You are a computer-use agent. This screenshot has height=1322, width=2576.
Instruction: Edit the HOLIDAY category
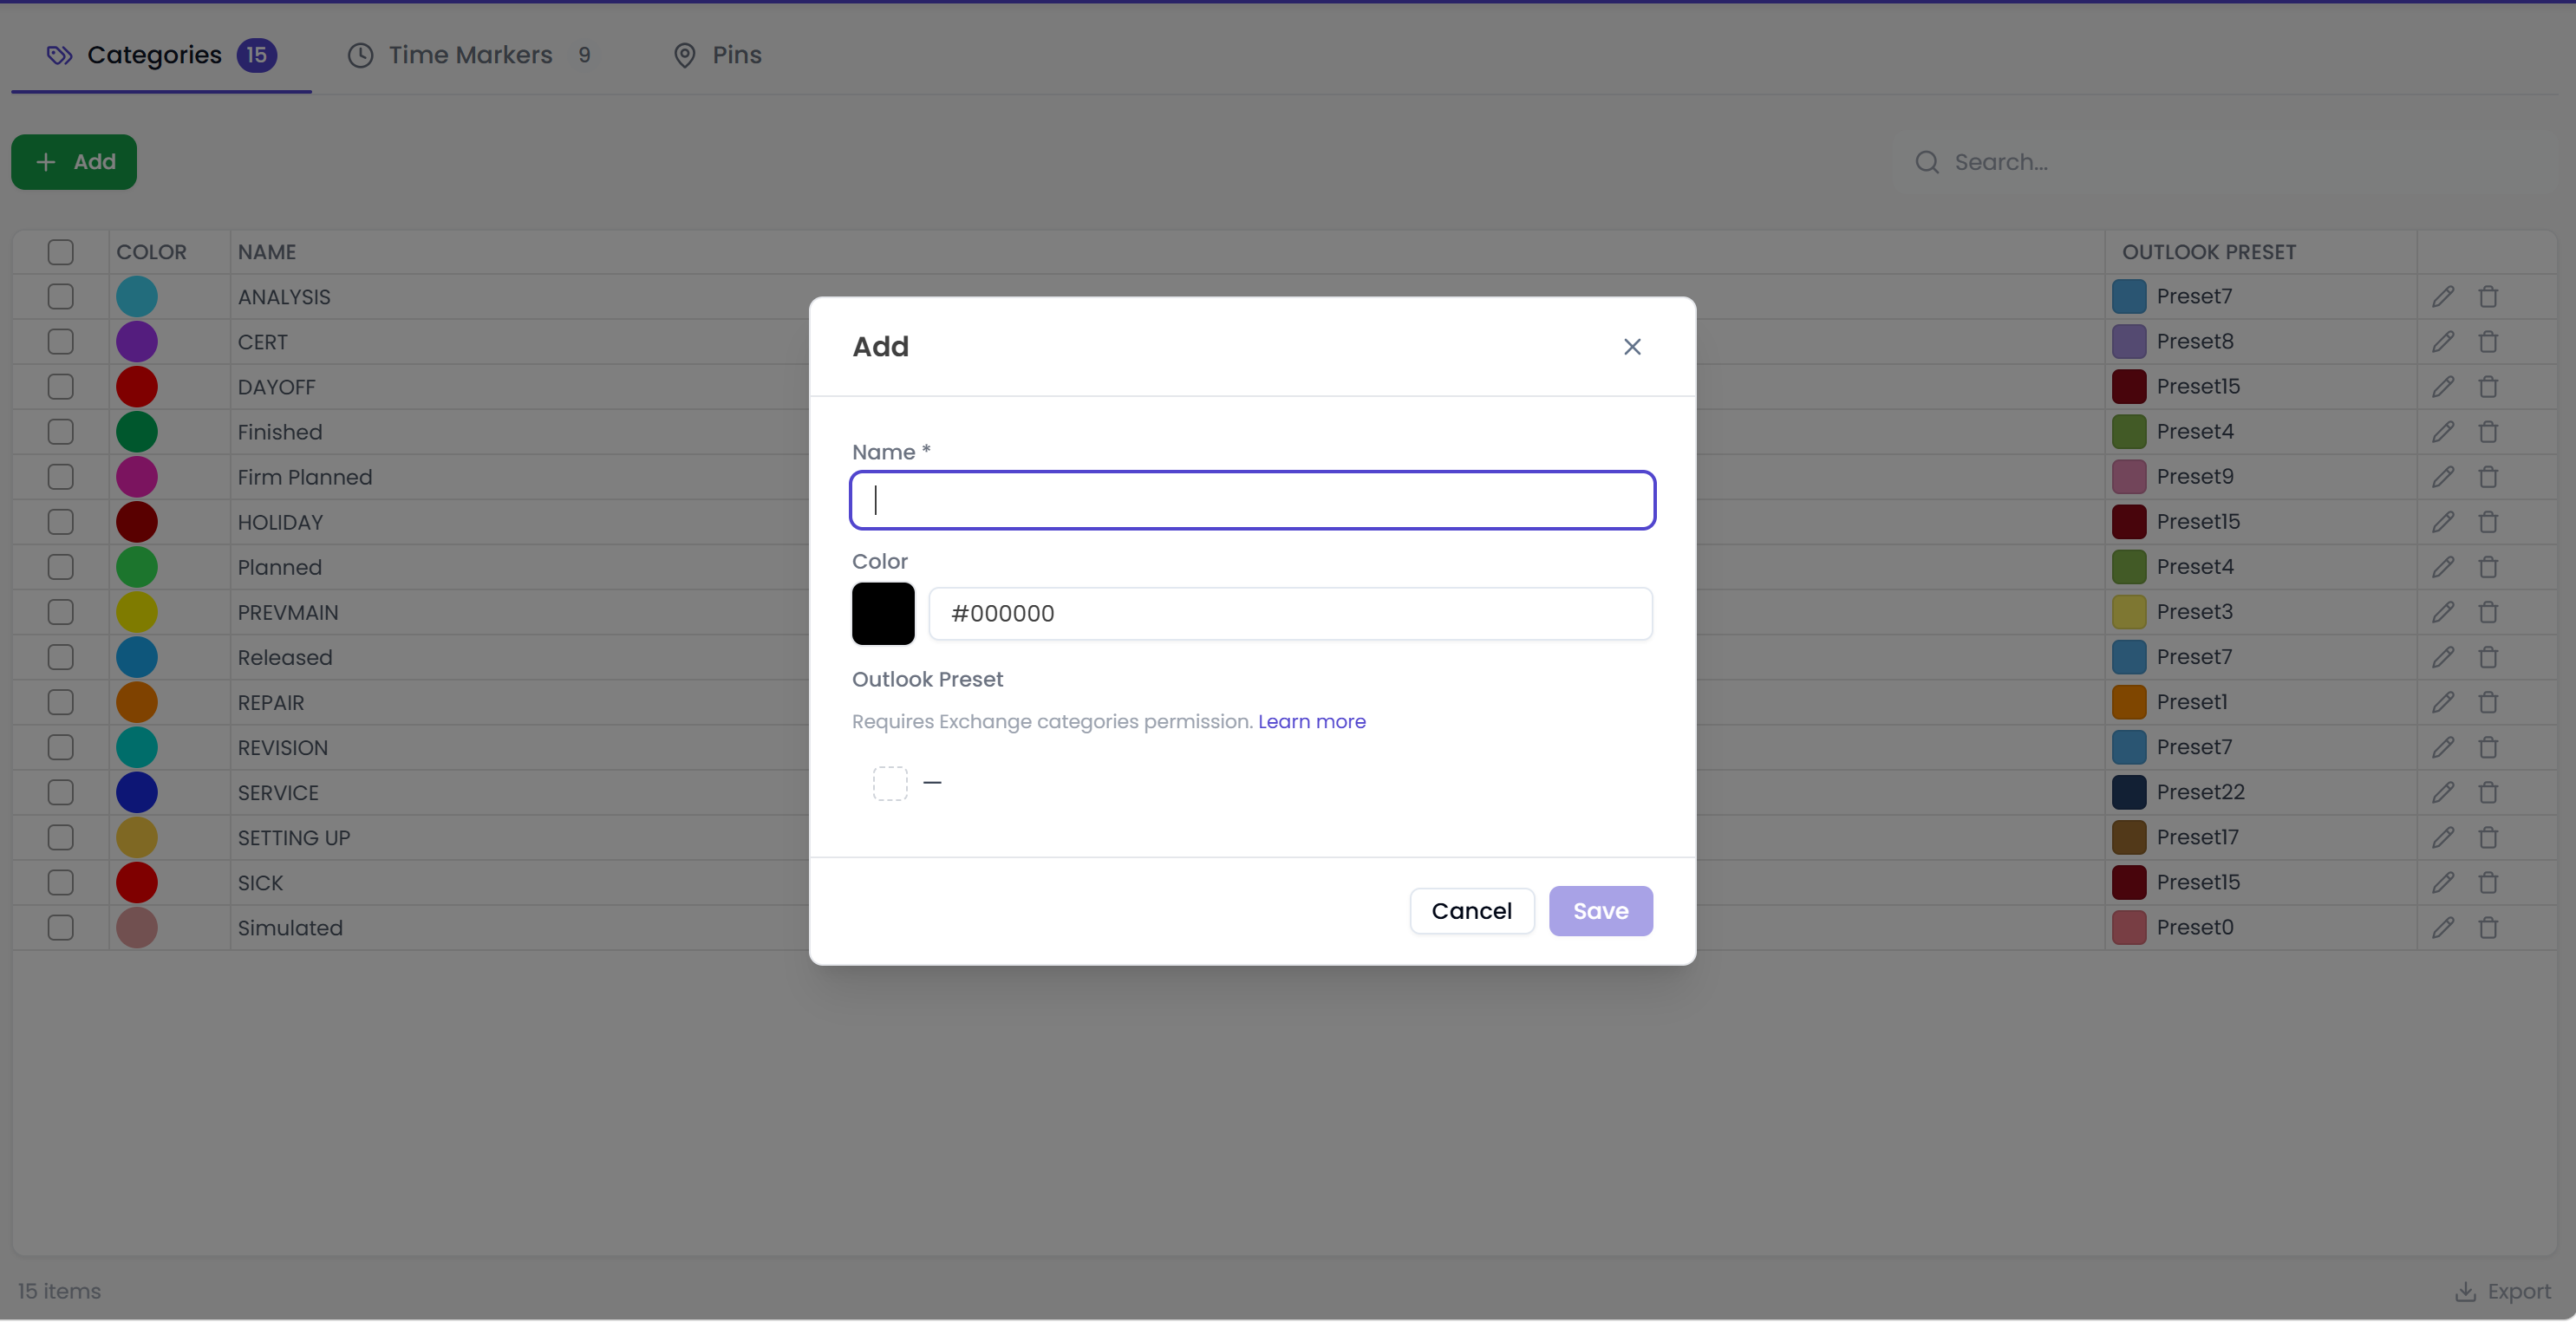2442,522
